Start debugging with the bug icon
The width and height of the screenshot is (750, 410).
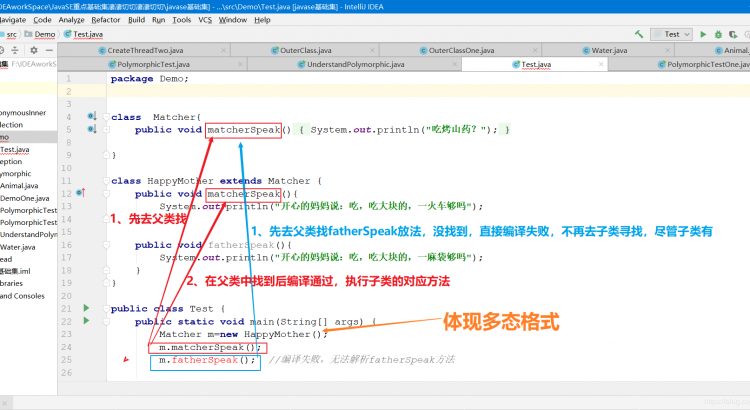click(720, 33)
